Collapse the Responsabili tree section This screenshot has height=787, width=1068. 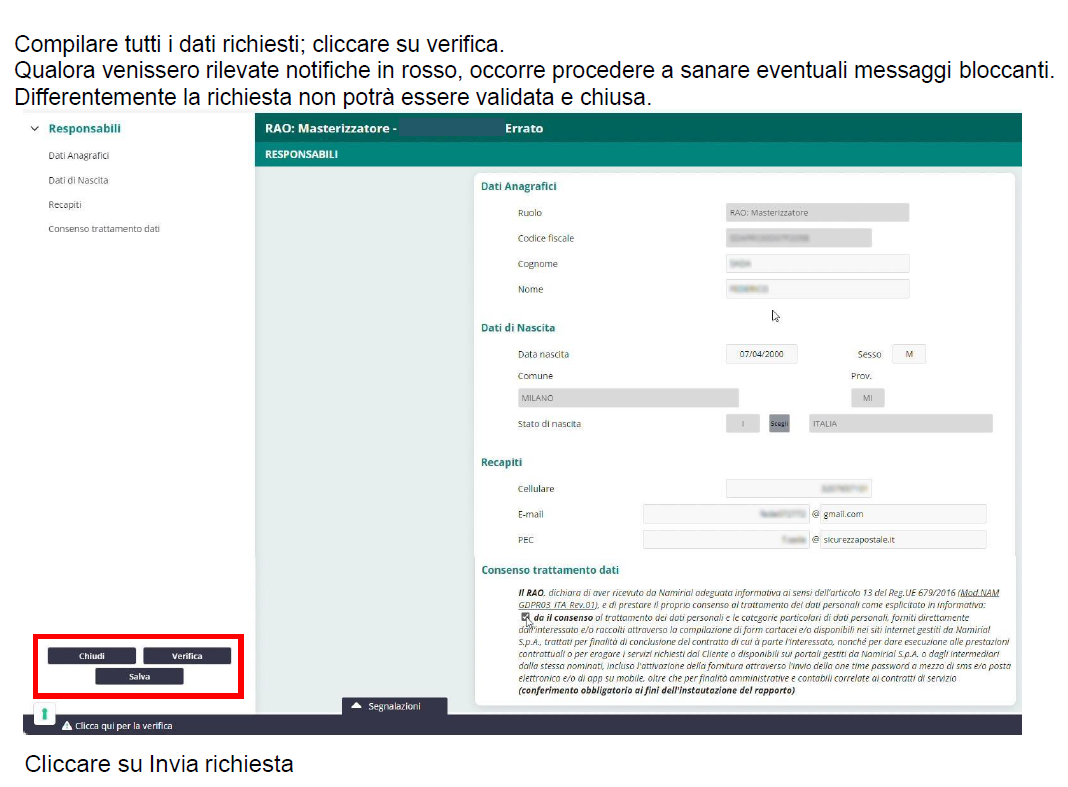click(x=35, y=128)
